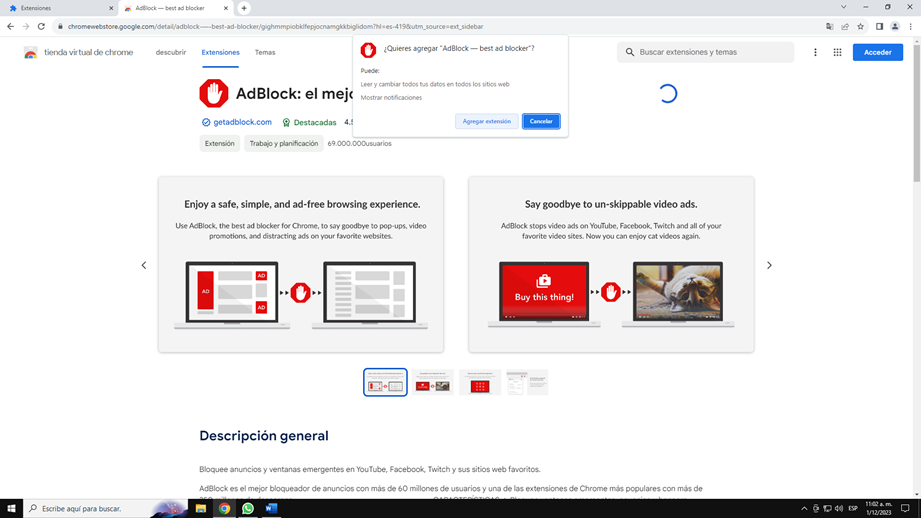Open Word from the taskbar
The height and width of the screenshot is (518, 921).
pos(271,509)
